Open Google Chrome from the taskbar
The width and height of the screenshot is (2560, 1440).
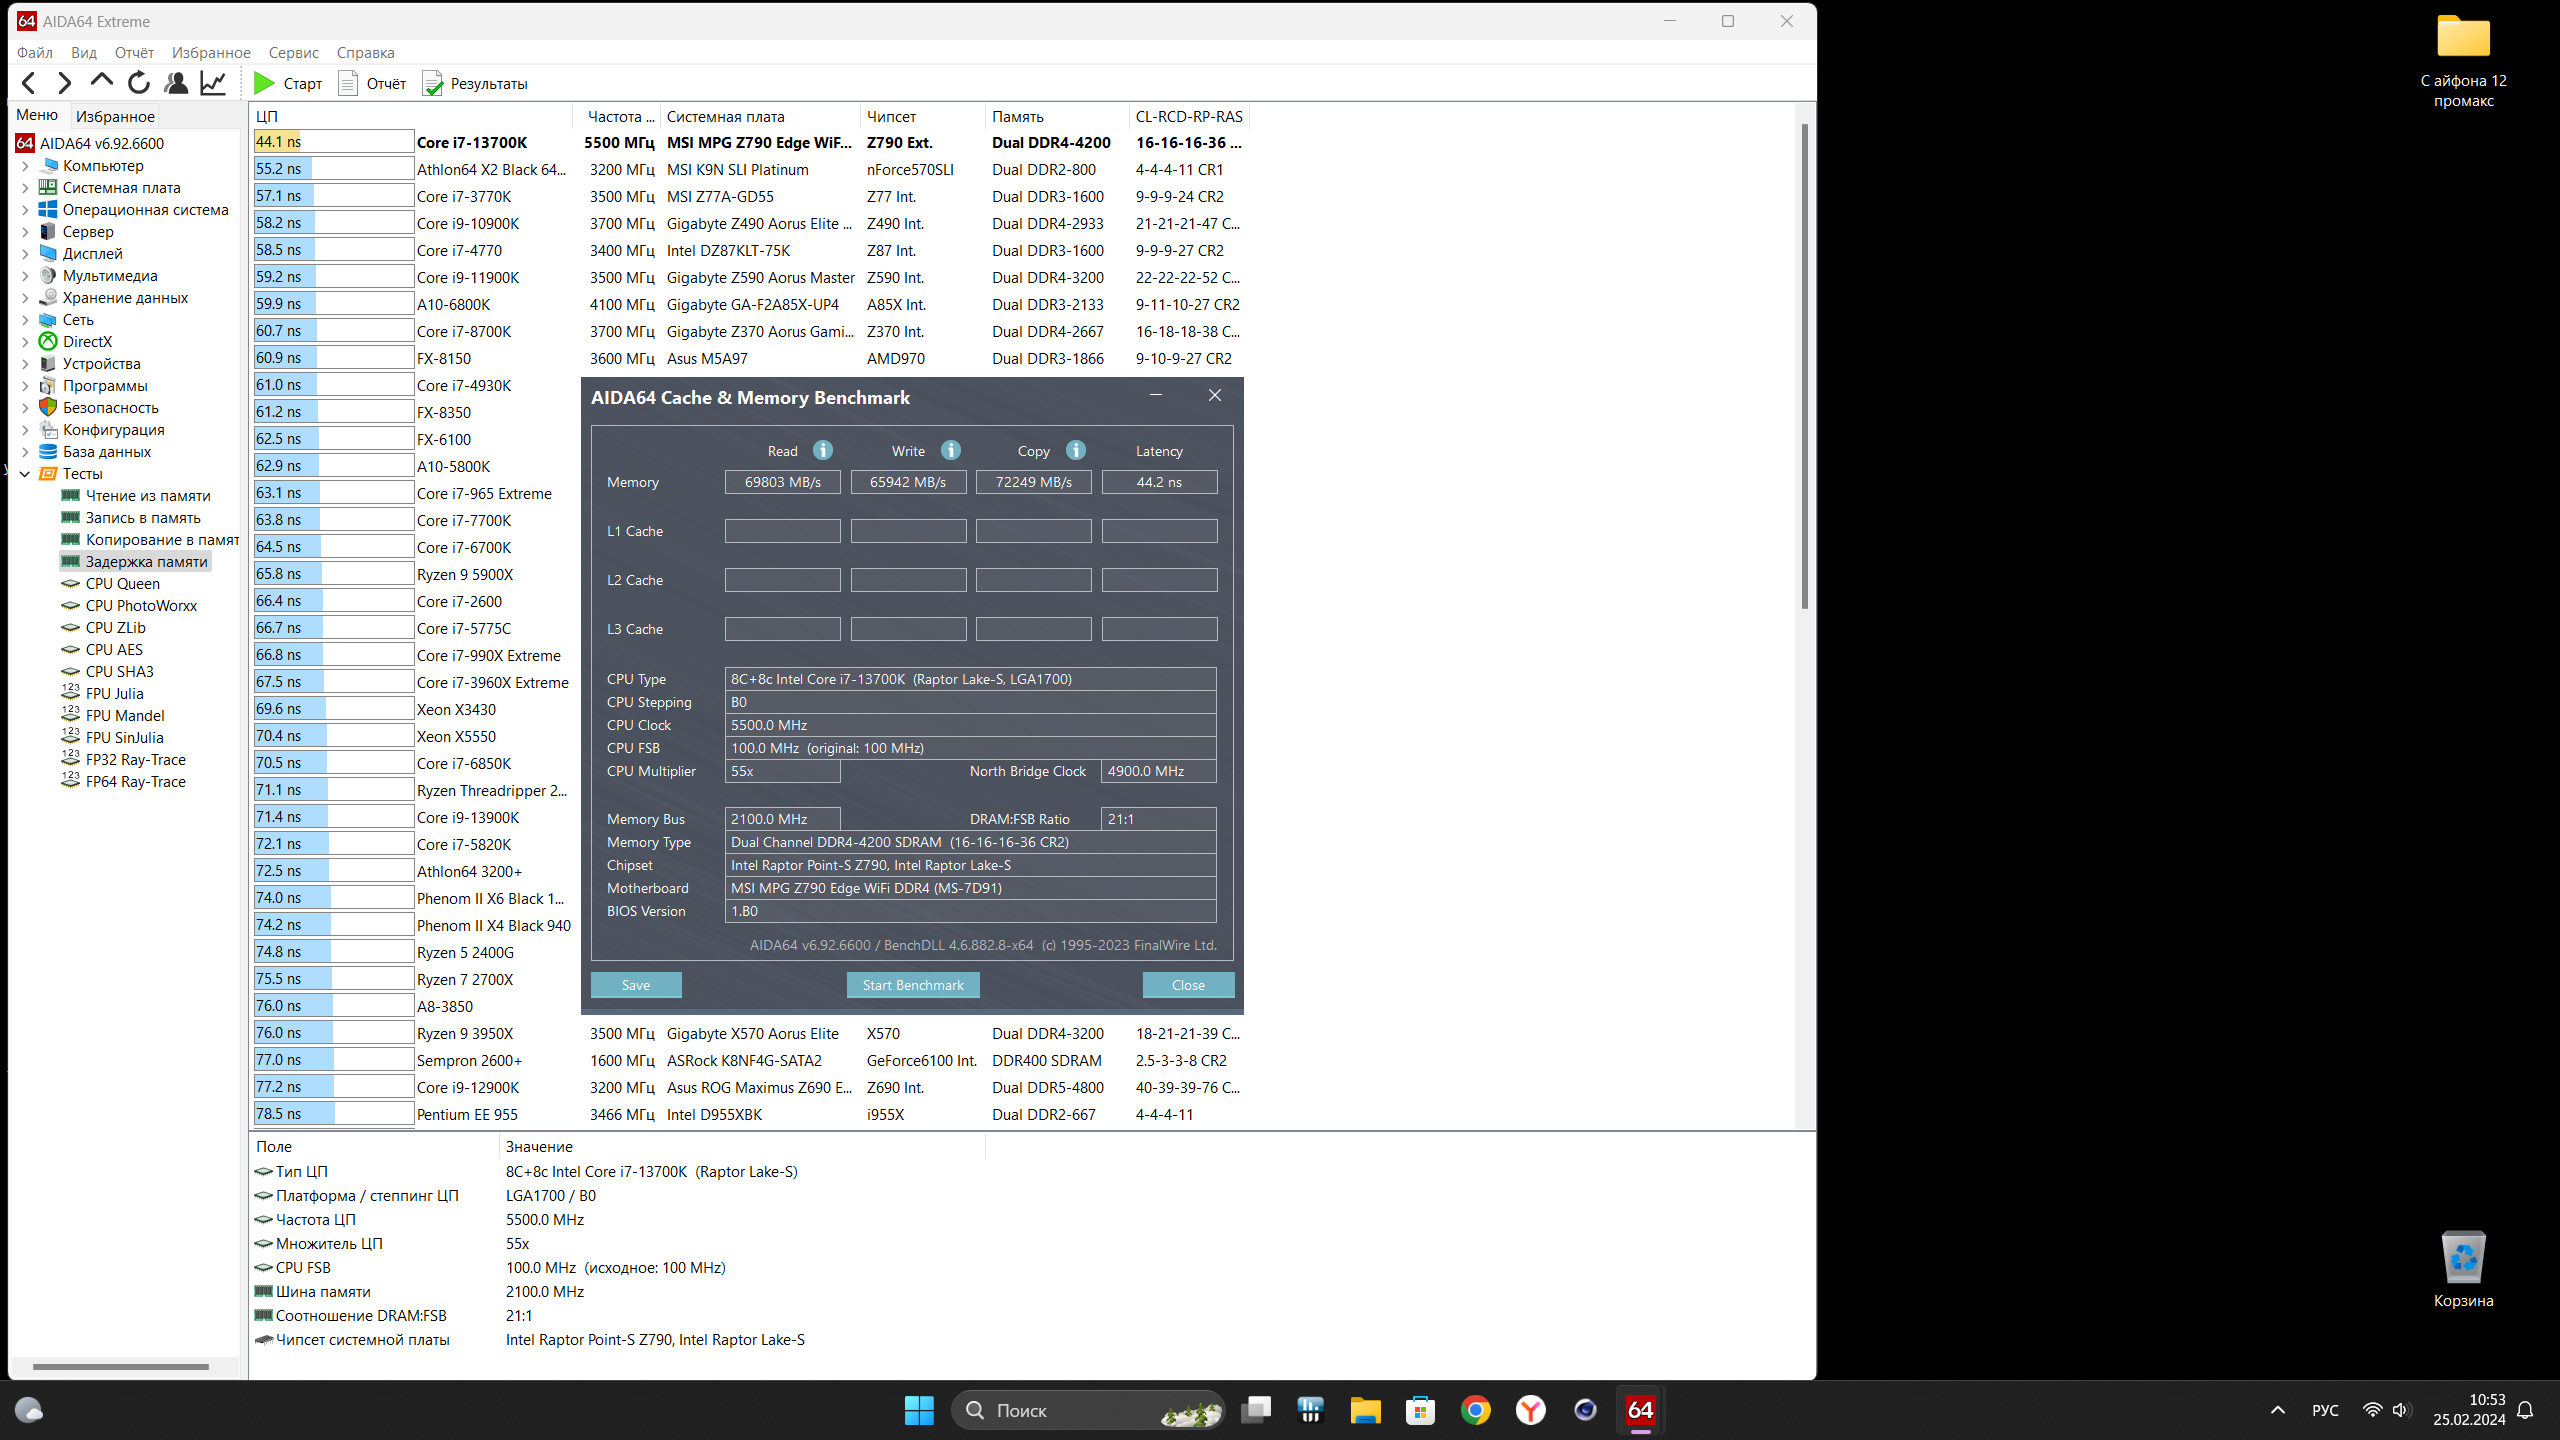[x=1475, y=1410]
